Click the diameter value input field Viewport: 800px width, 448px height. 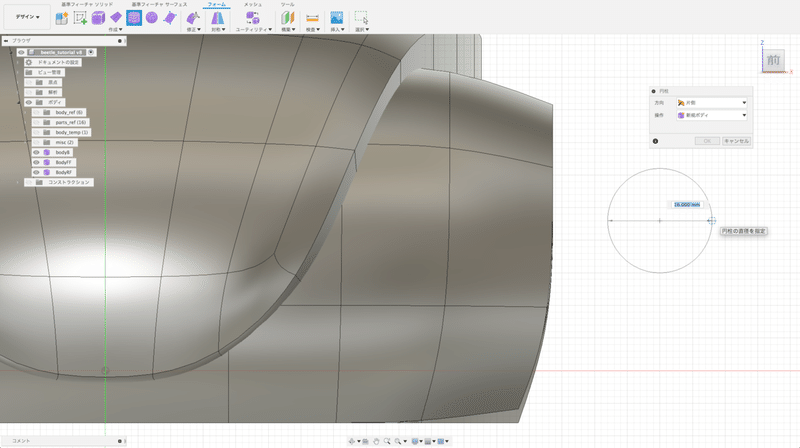coord(686,204)
